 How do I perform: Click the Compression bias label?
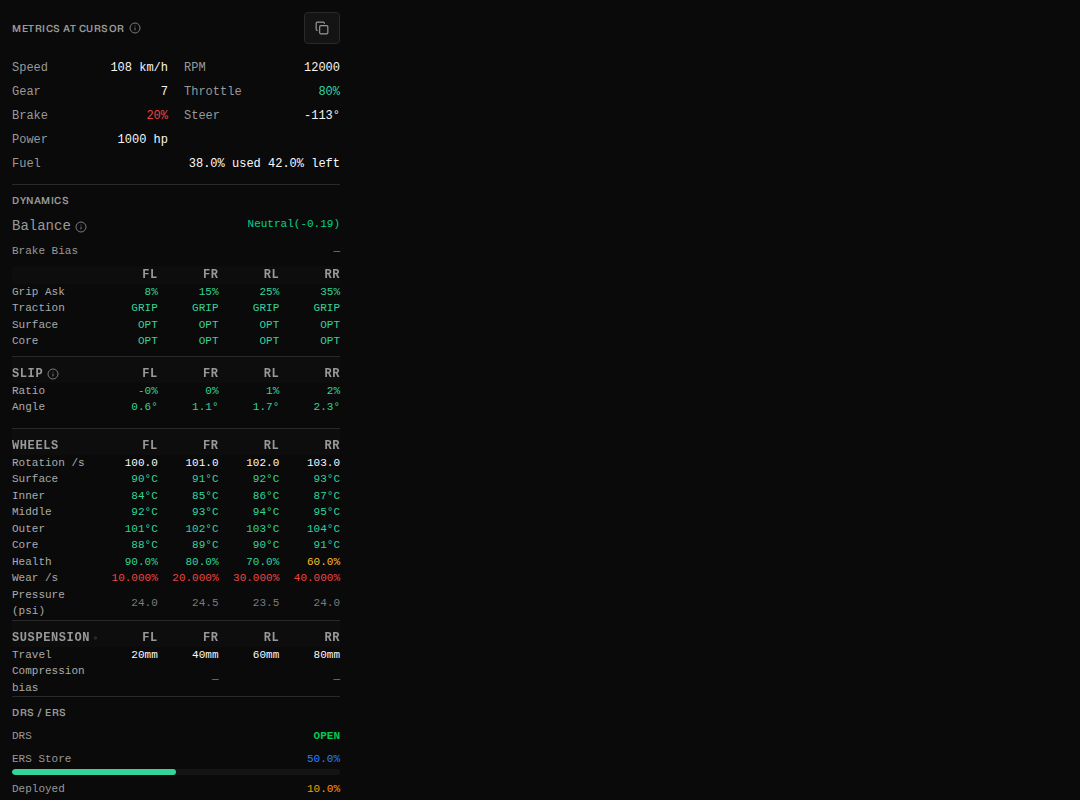(x=48, y=679)
